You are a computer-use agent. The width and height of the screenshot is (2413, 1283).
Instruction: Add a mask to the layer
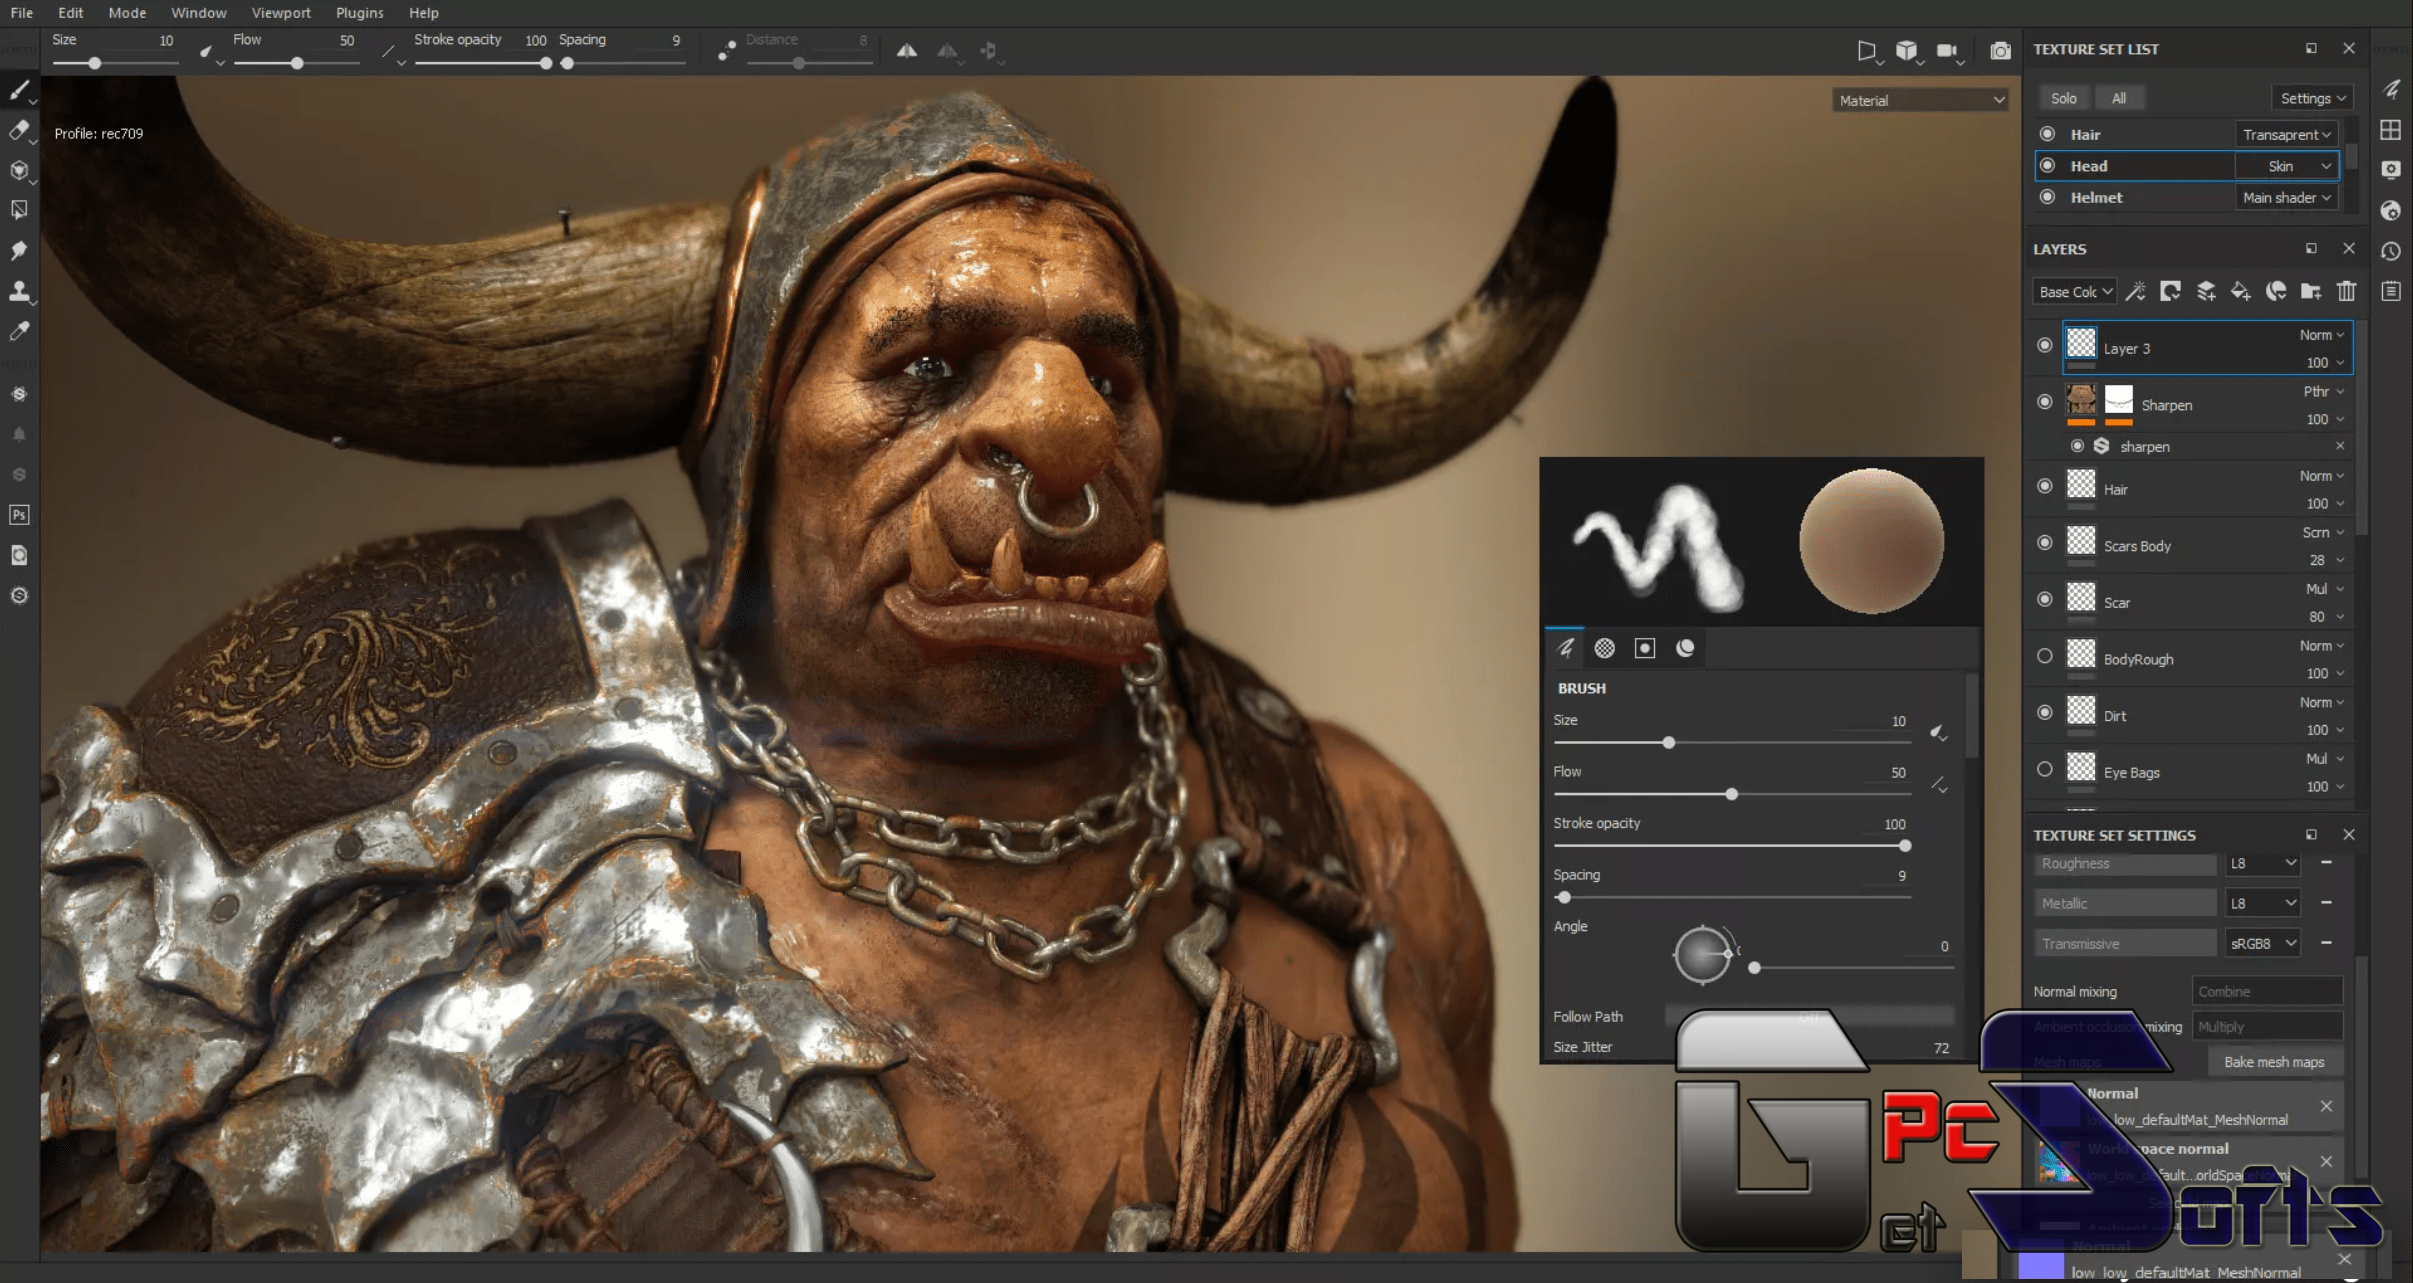[2170, 291]
